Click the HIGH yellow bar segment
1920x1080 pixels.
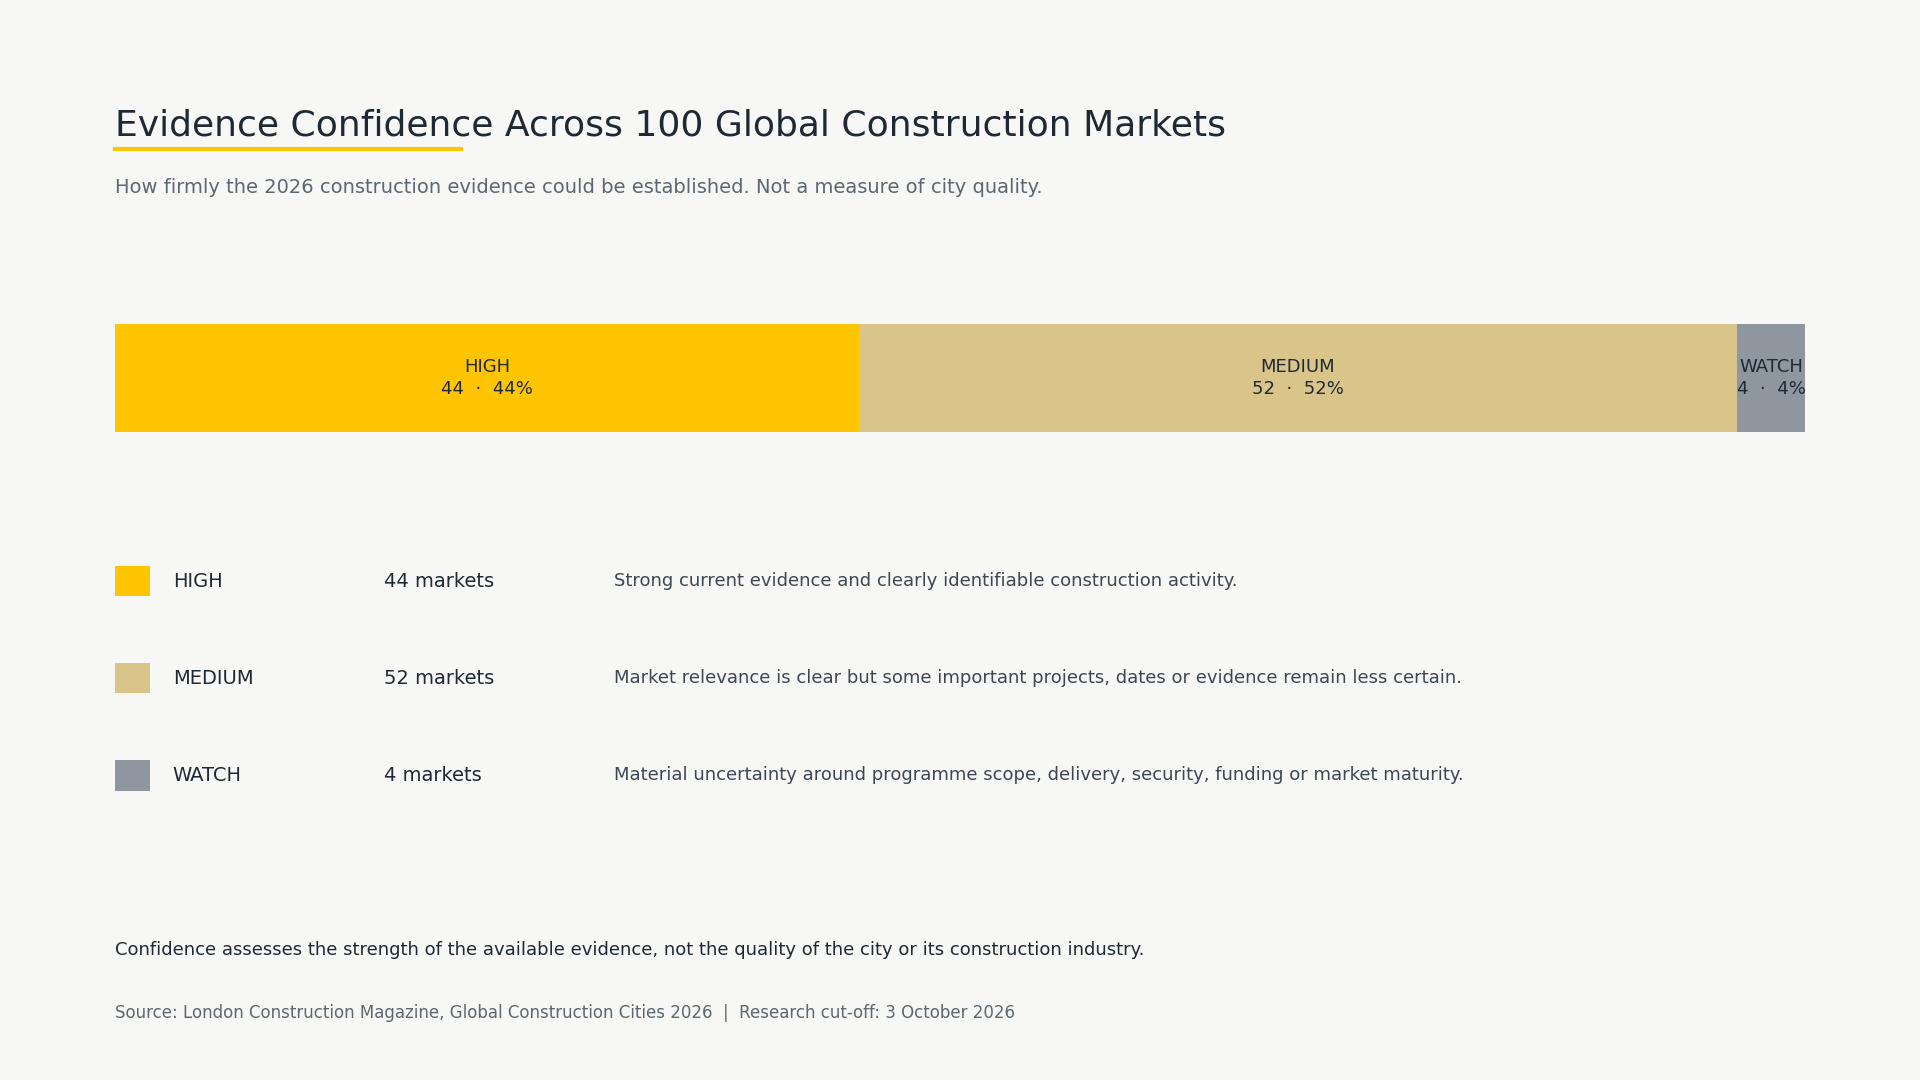pyautogui.click(x=487, y=378)
